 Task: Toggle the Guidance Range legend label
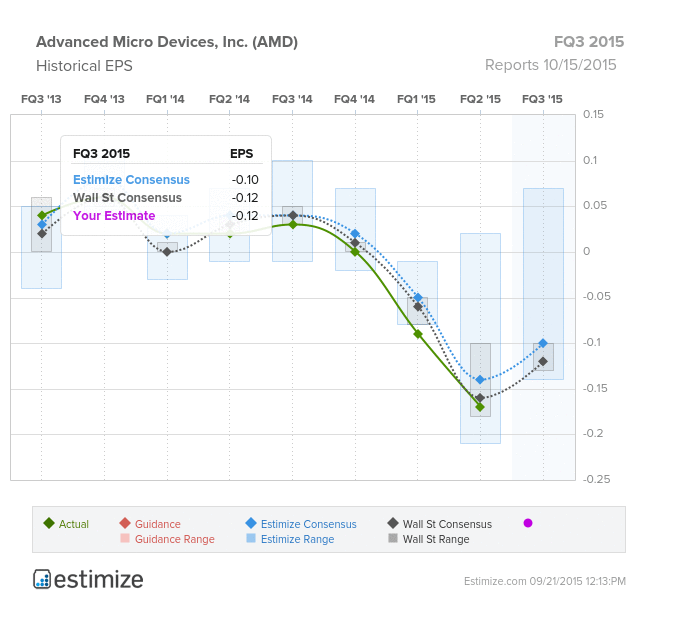174,539
